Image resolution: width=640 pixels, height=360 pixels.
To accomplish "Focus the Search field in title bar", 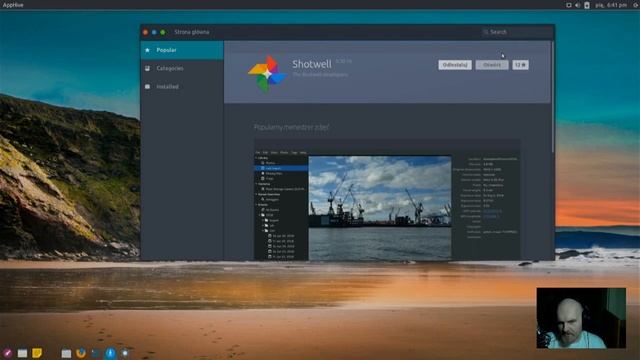I will pos(516,32).
